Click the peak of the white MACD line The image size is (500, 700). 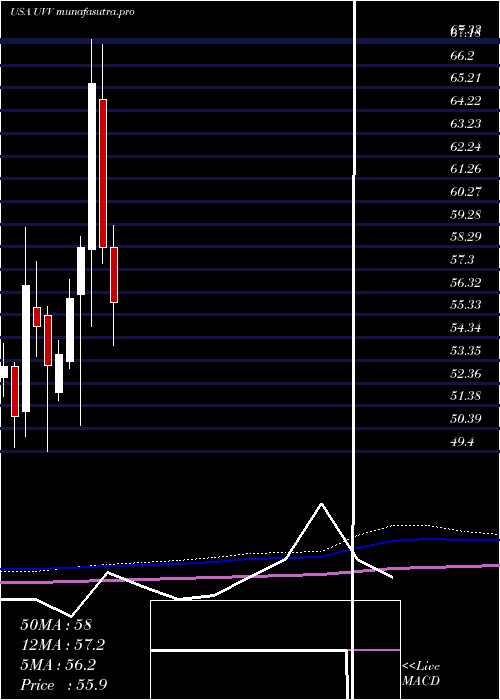tap(321, 504)
